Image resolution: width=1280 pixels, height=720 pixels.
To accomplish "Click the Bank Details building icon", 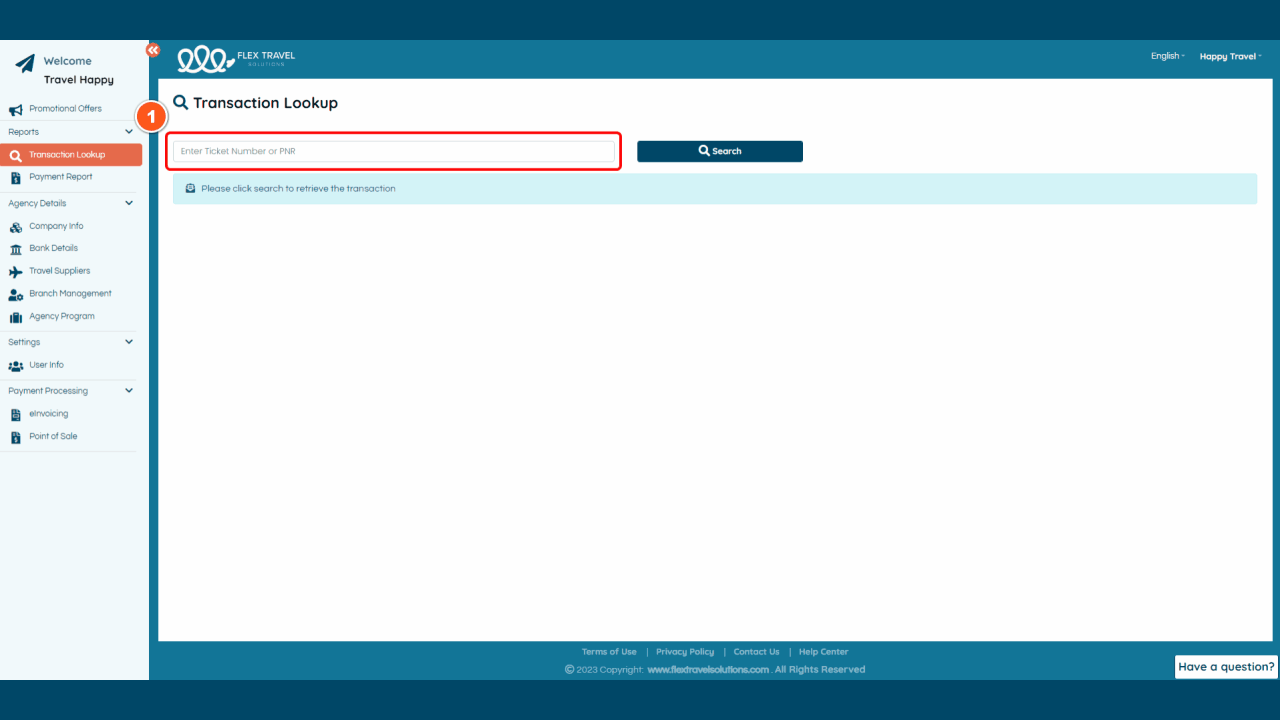I will [16, 249].
